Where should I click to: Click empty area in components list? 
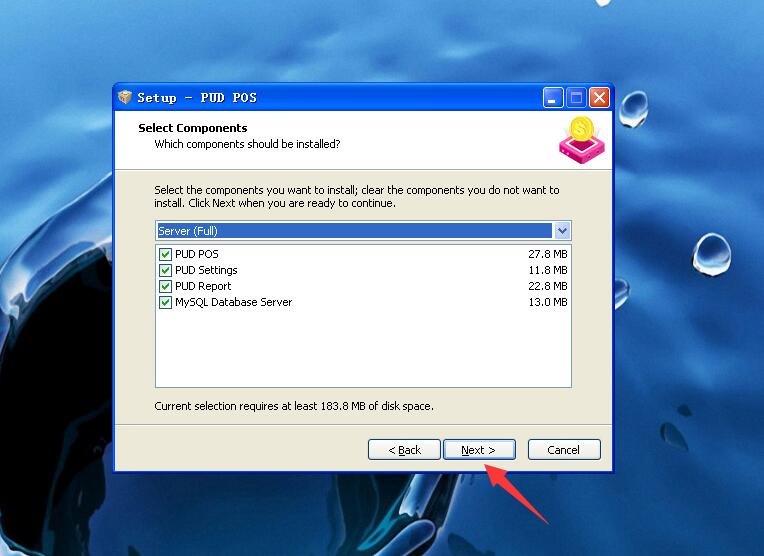[x=363, y=348]
